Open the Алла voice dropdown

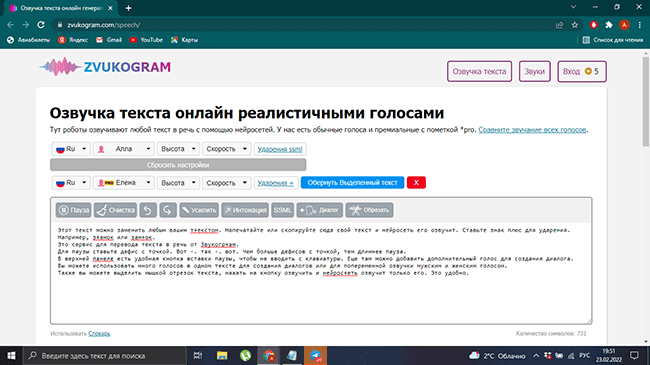pos(124,149)
